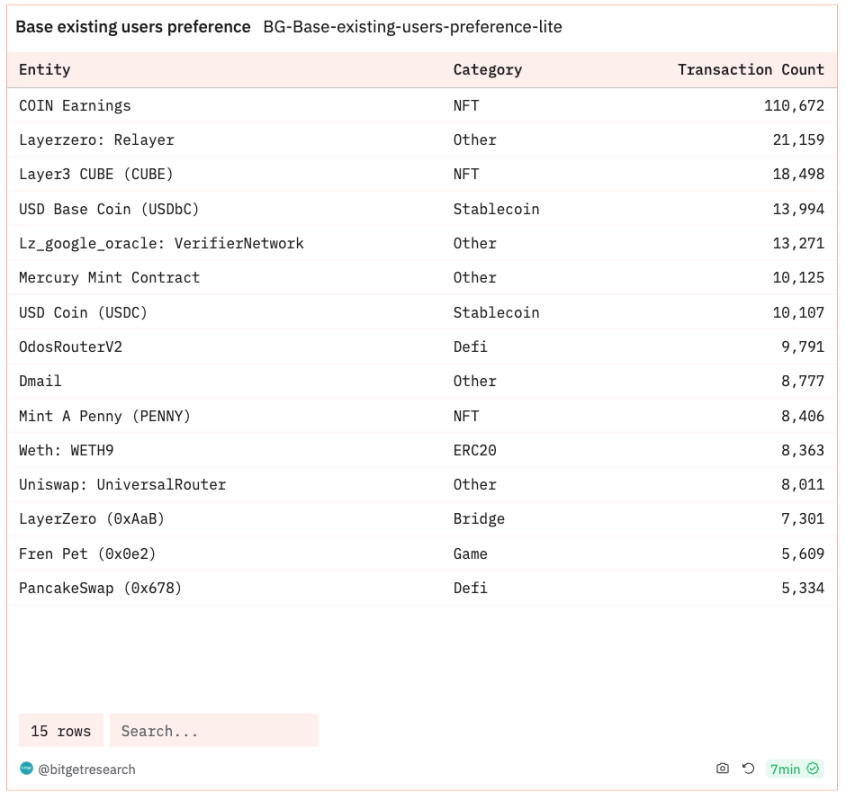Select the PancakeSwap (0x678) row
The image size is (846, 801).
point(422,588)
